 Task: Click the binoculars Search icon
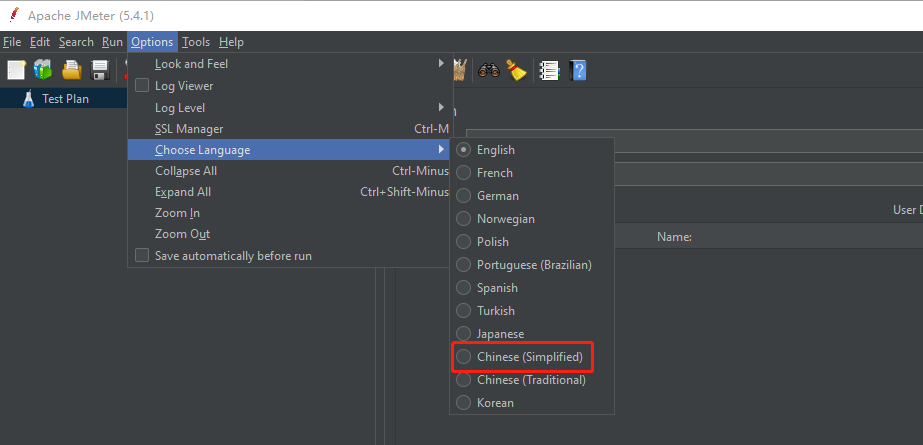489,71
